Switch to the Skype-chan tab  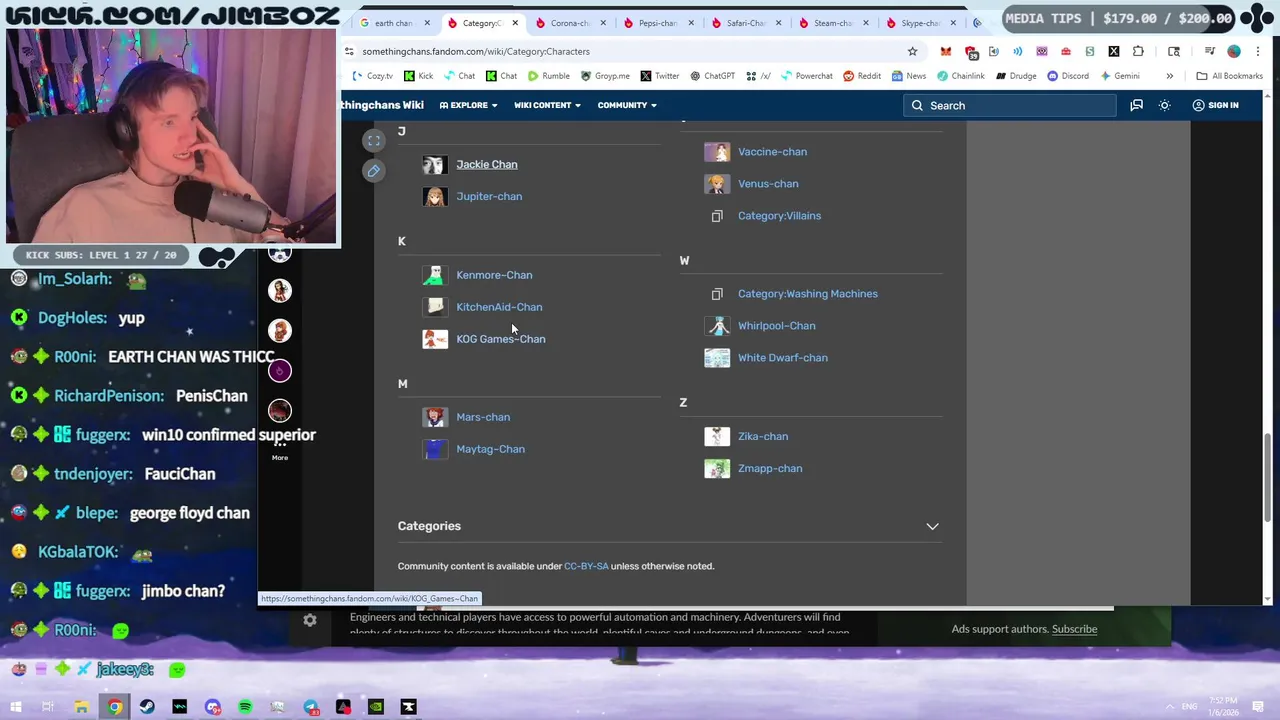(920, 23)
